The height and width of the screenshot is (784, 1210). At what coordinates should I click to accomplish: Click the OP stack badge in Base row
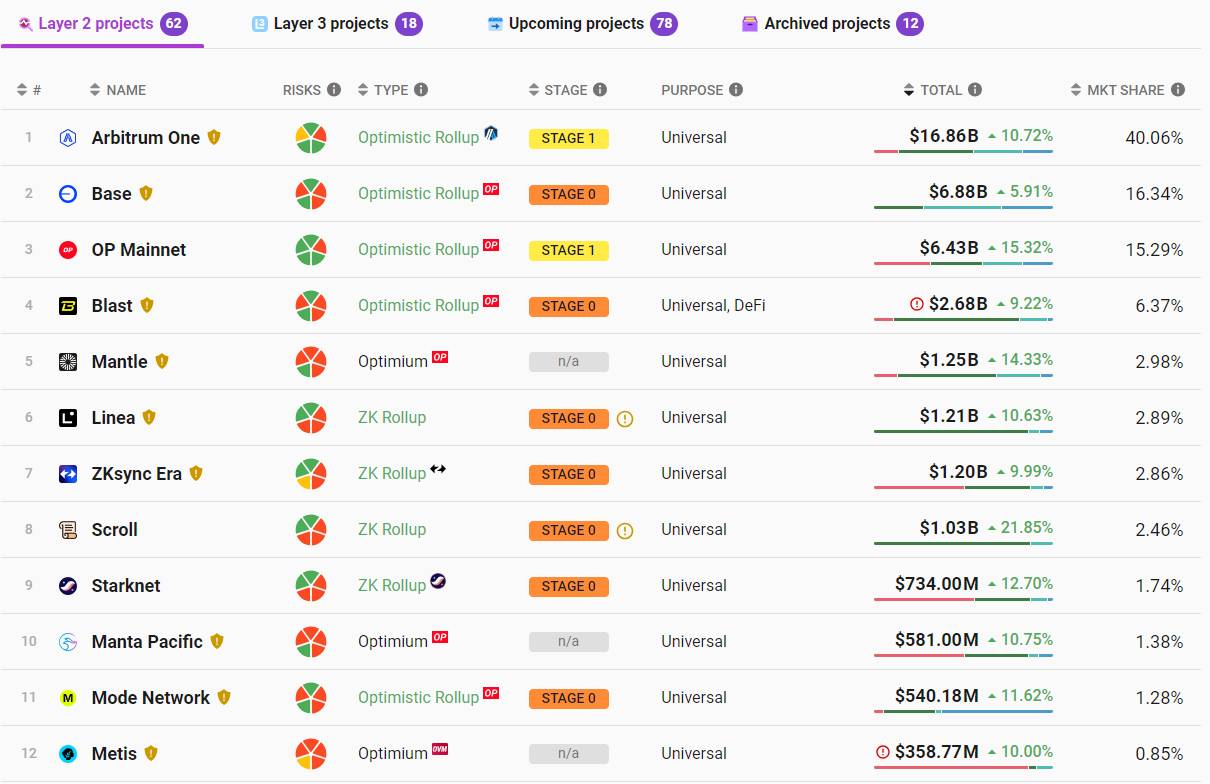pos(491,188)
